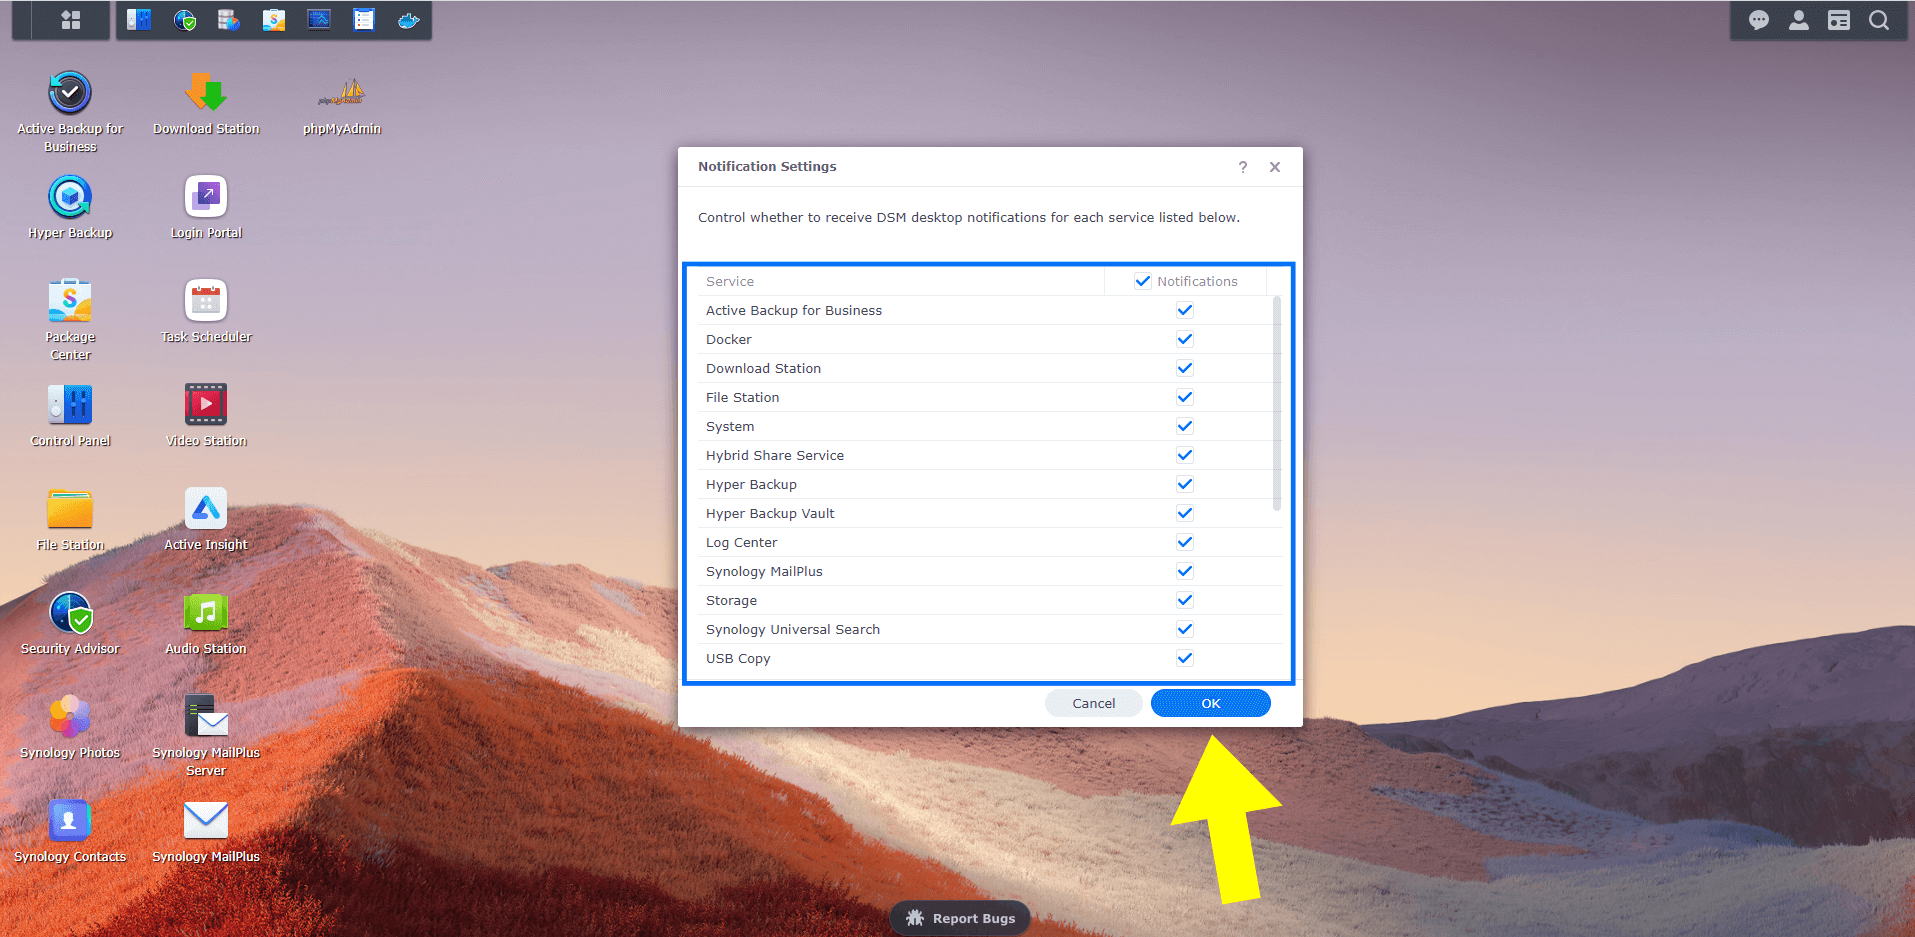Disable notifications for Storage
1915x937 pixels.
click(x=1185, y=600)
